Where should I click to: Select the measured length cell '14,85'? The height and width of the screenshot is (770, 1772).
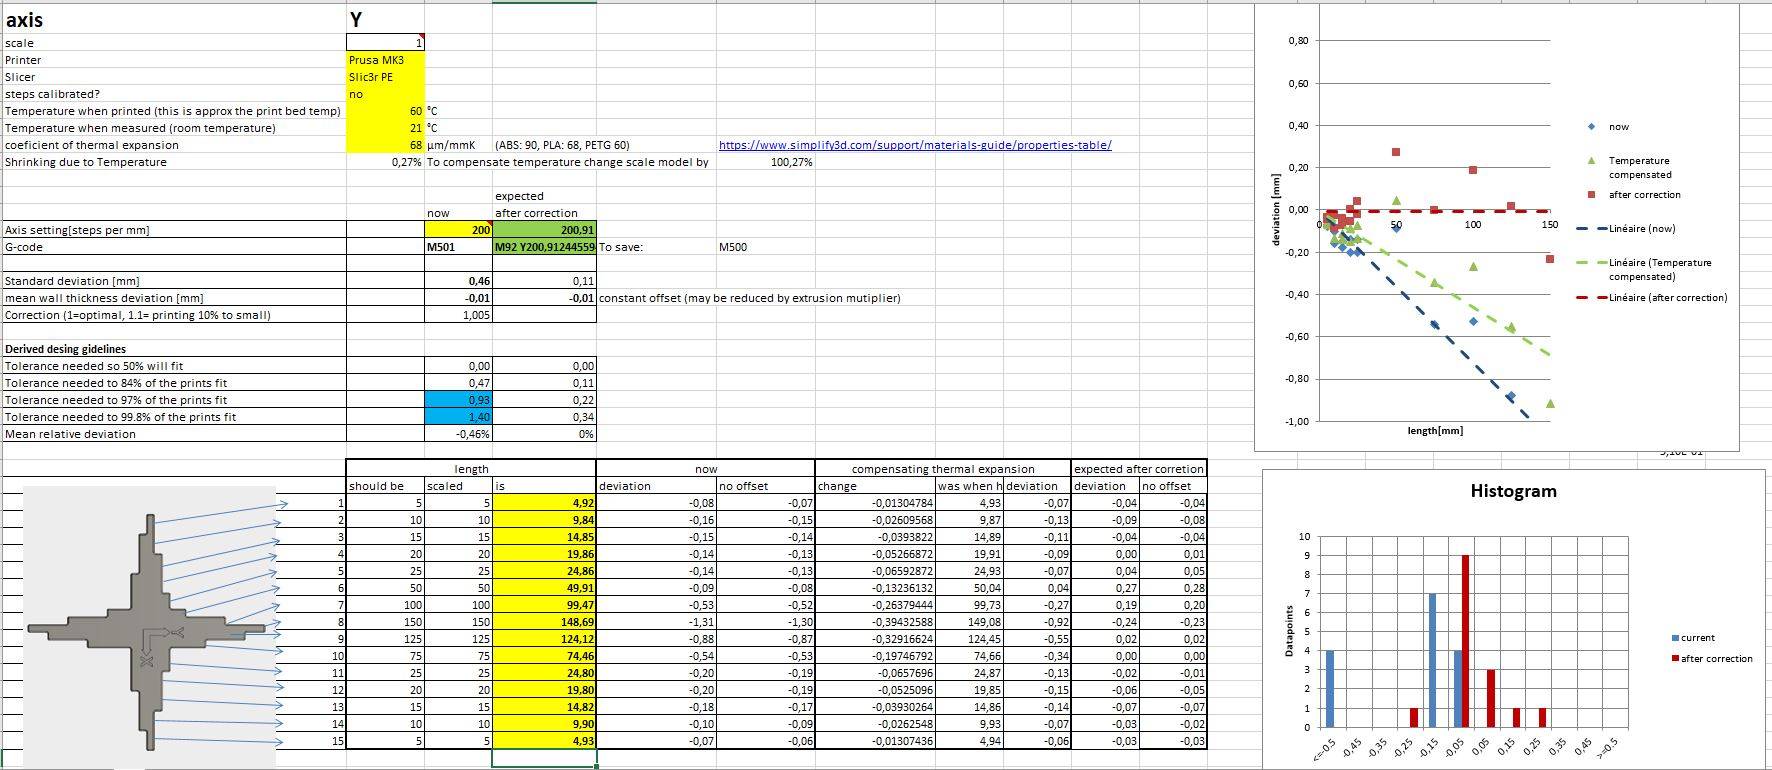(544, 537)
